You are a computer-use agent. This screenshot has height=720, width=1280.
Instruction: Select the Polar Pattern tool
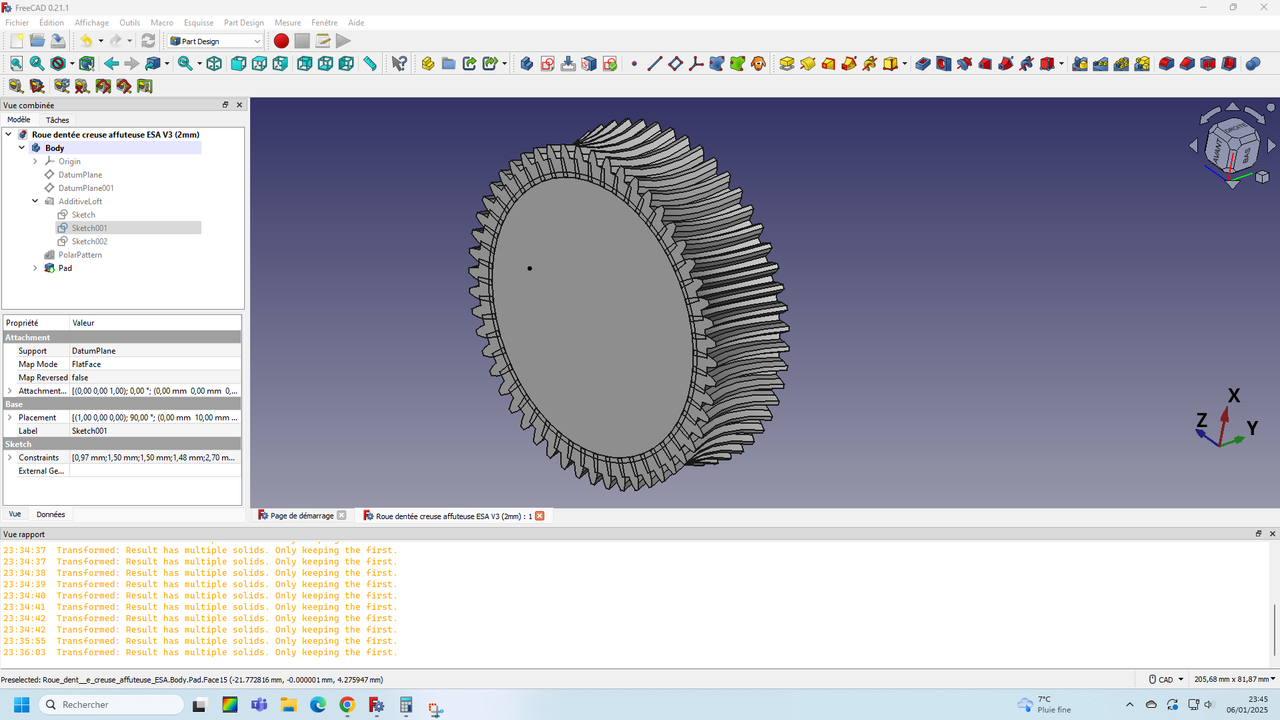1121,64
